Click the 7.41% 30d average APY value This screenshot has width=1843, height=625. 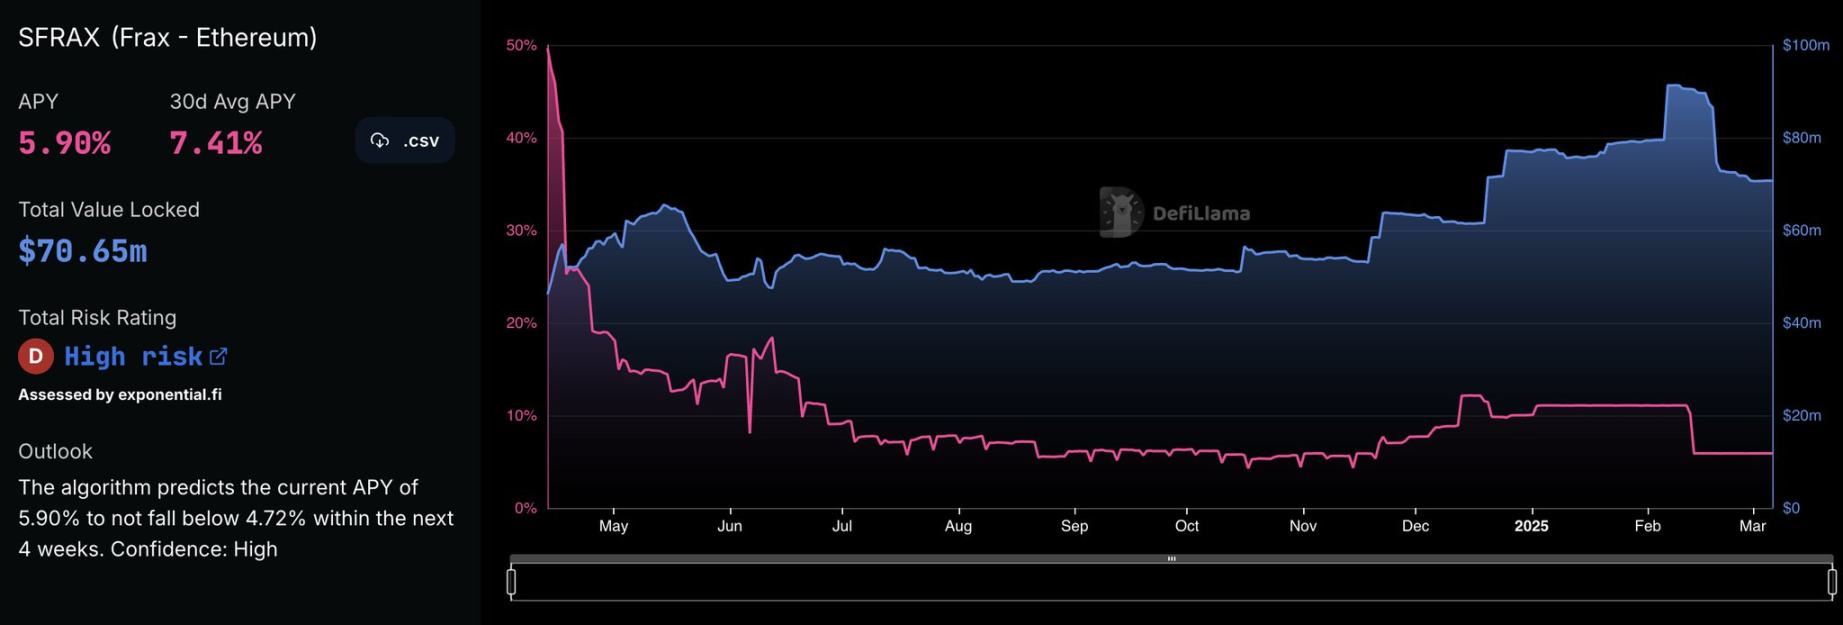(216, 144)
